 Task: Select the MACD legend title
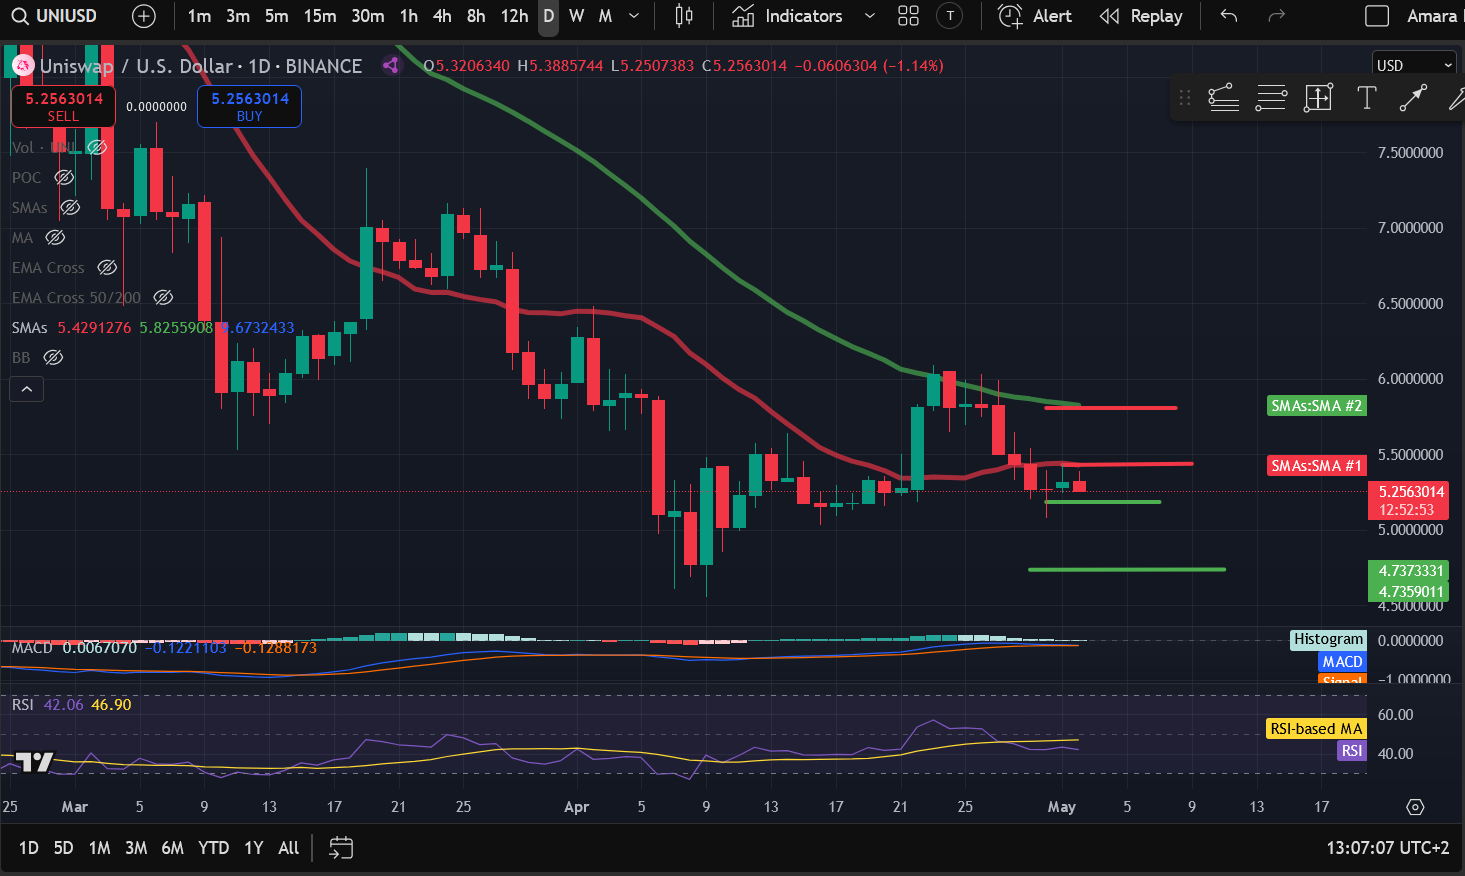32,648
